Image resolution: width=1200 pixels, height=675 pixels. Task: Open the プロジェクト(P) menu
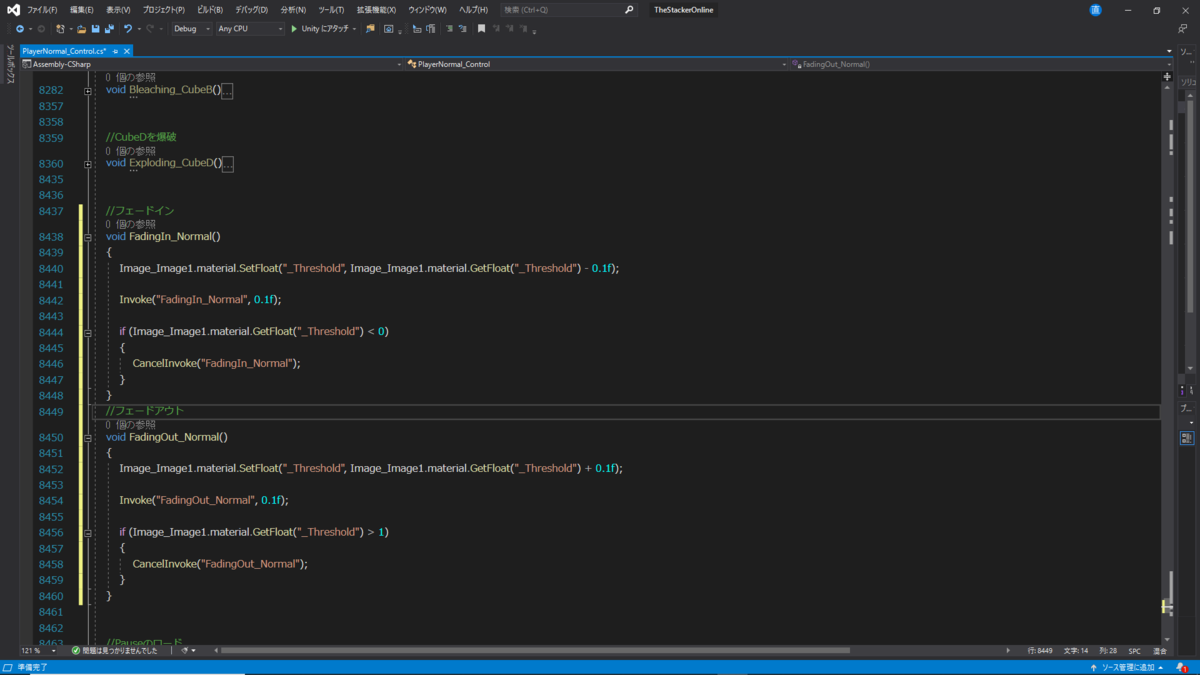click(163, 10)
